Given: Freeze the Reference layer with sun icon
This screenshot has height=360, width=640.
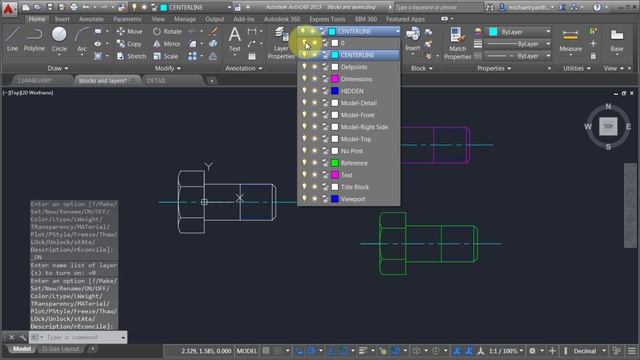Looking at the screenshot, I should point(314,163).
